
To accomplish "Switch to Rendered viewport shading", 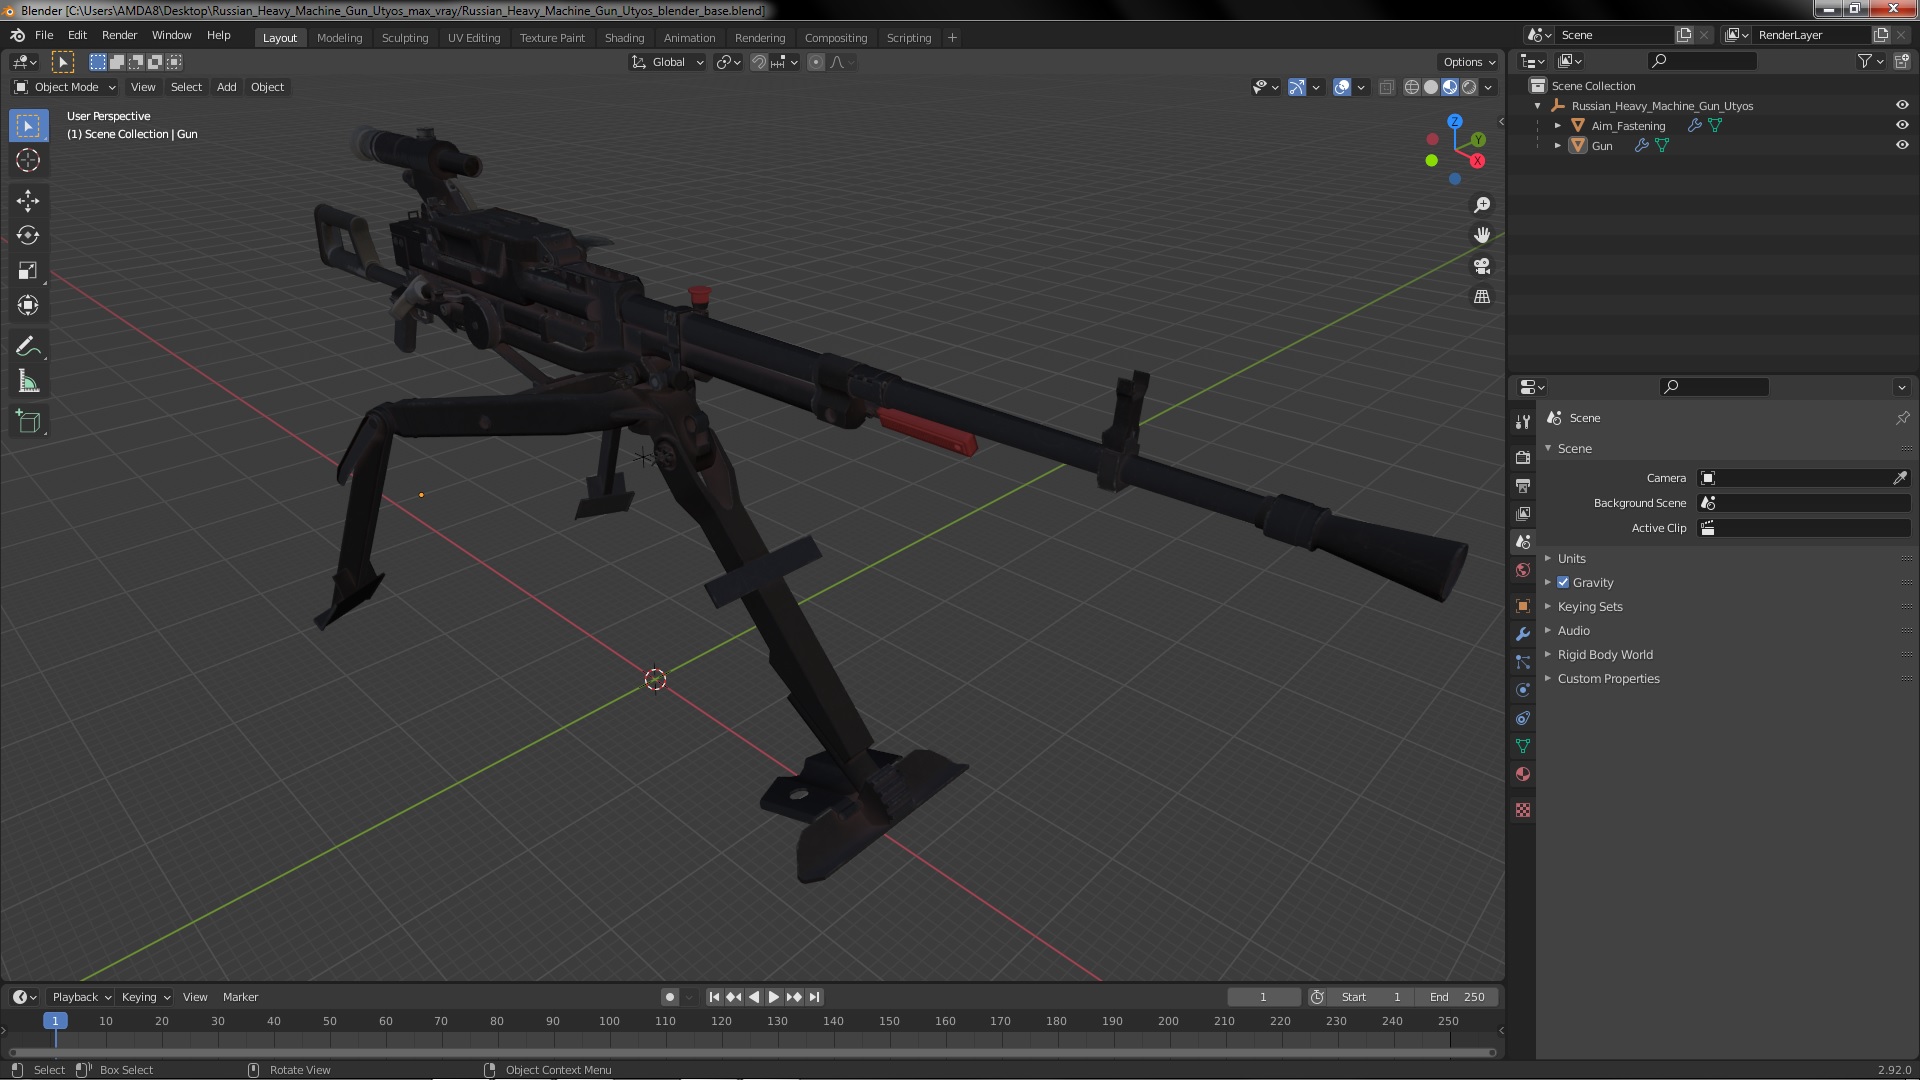I will tap(1469, 87).
